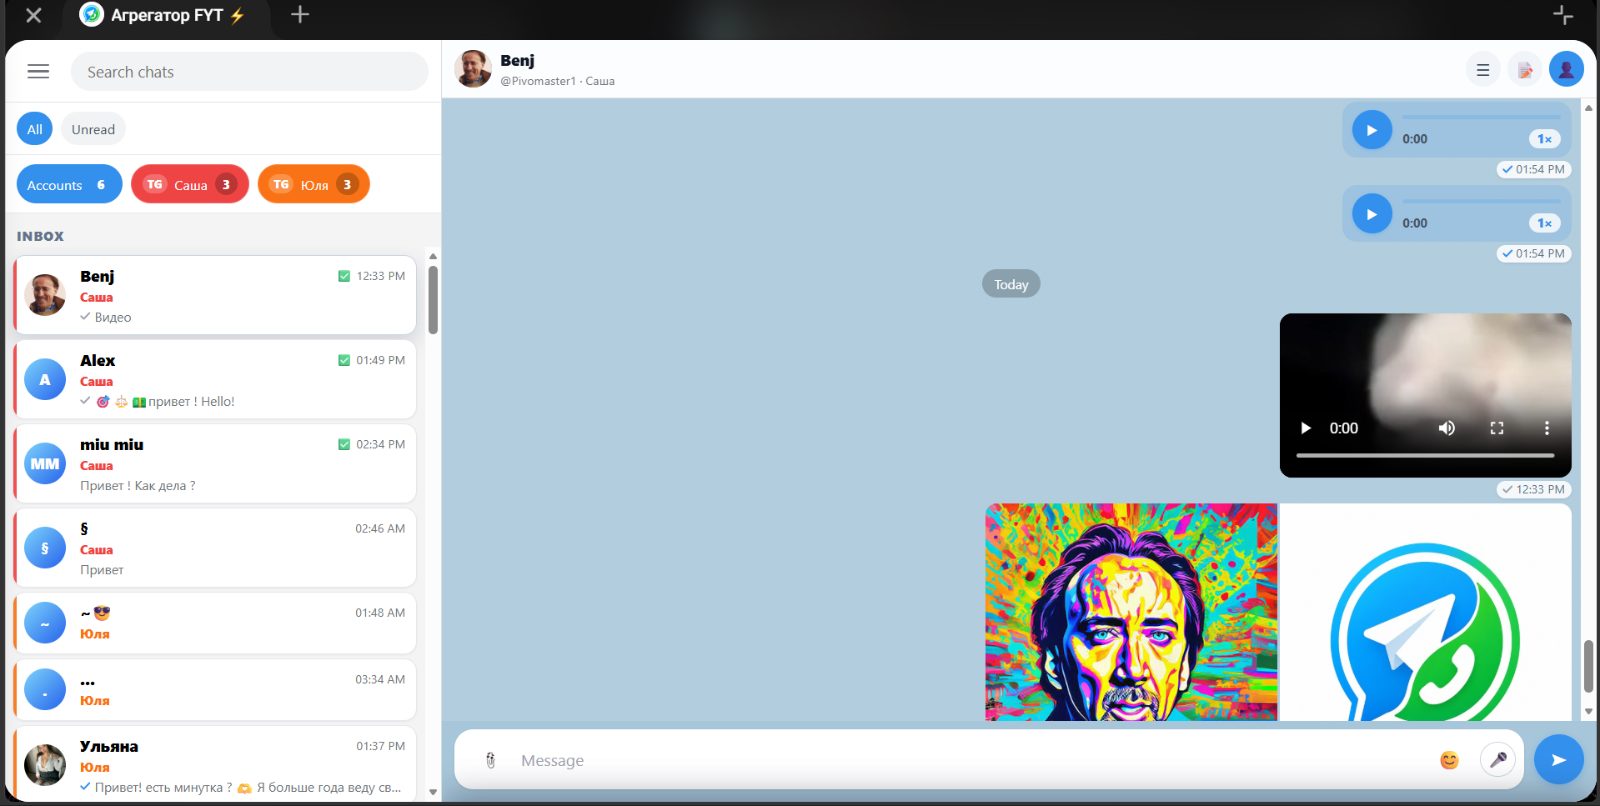
Task: Open the video's three-dot options menu
Action: coord(1547,428)
